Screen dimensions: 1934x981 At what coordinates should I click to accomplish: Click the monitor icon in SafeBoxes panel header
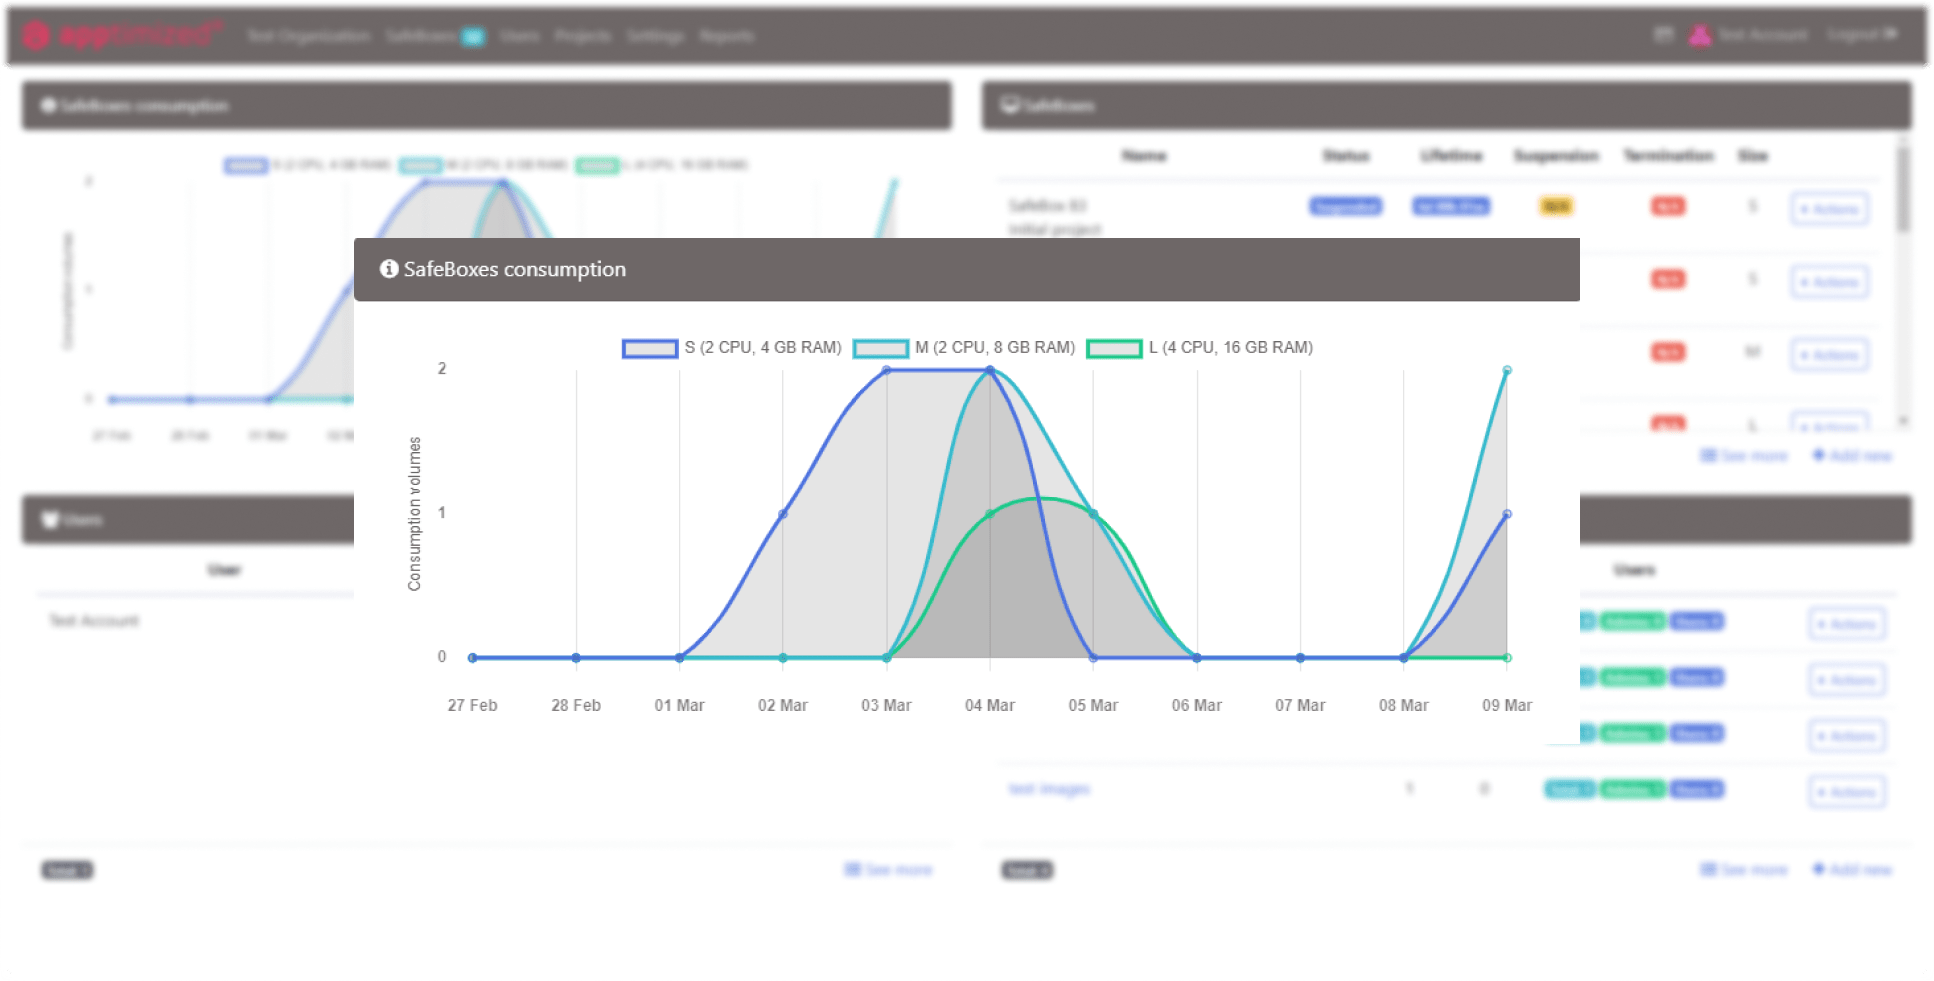click(1010, 105)
